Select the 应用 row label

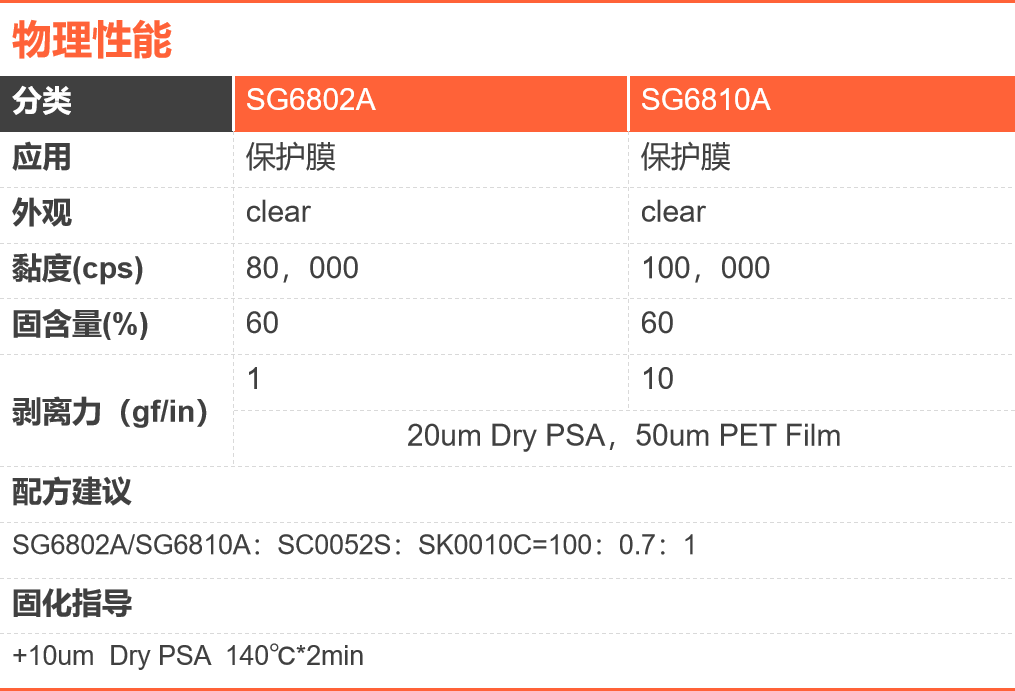pos(42,157)
